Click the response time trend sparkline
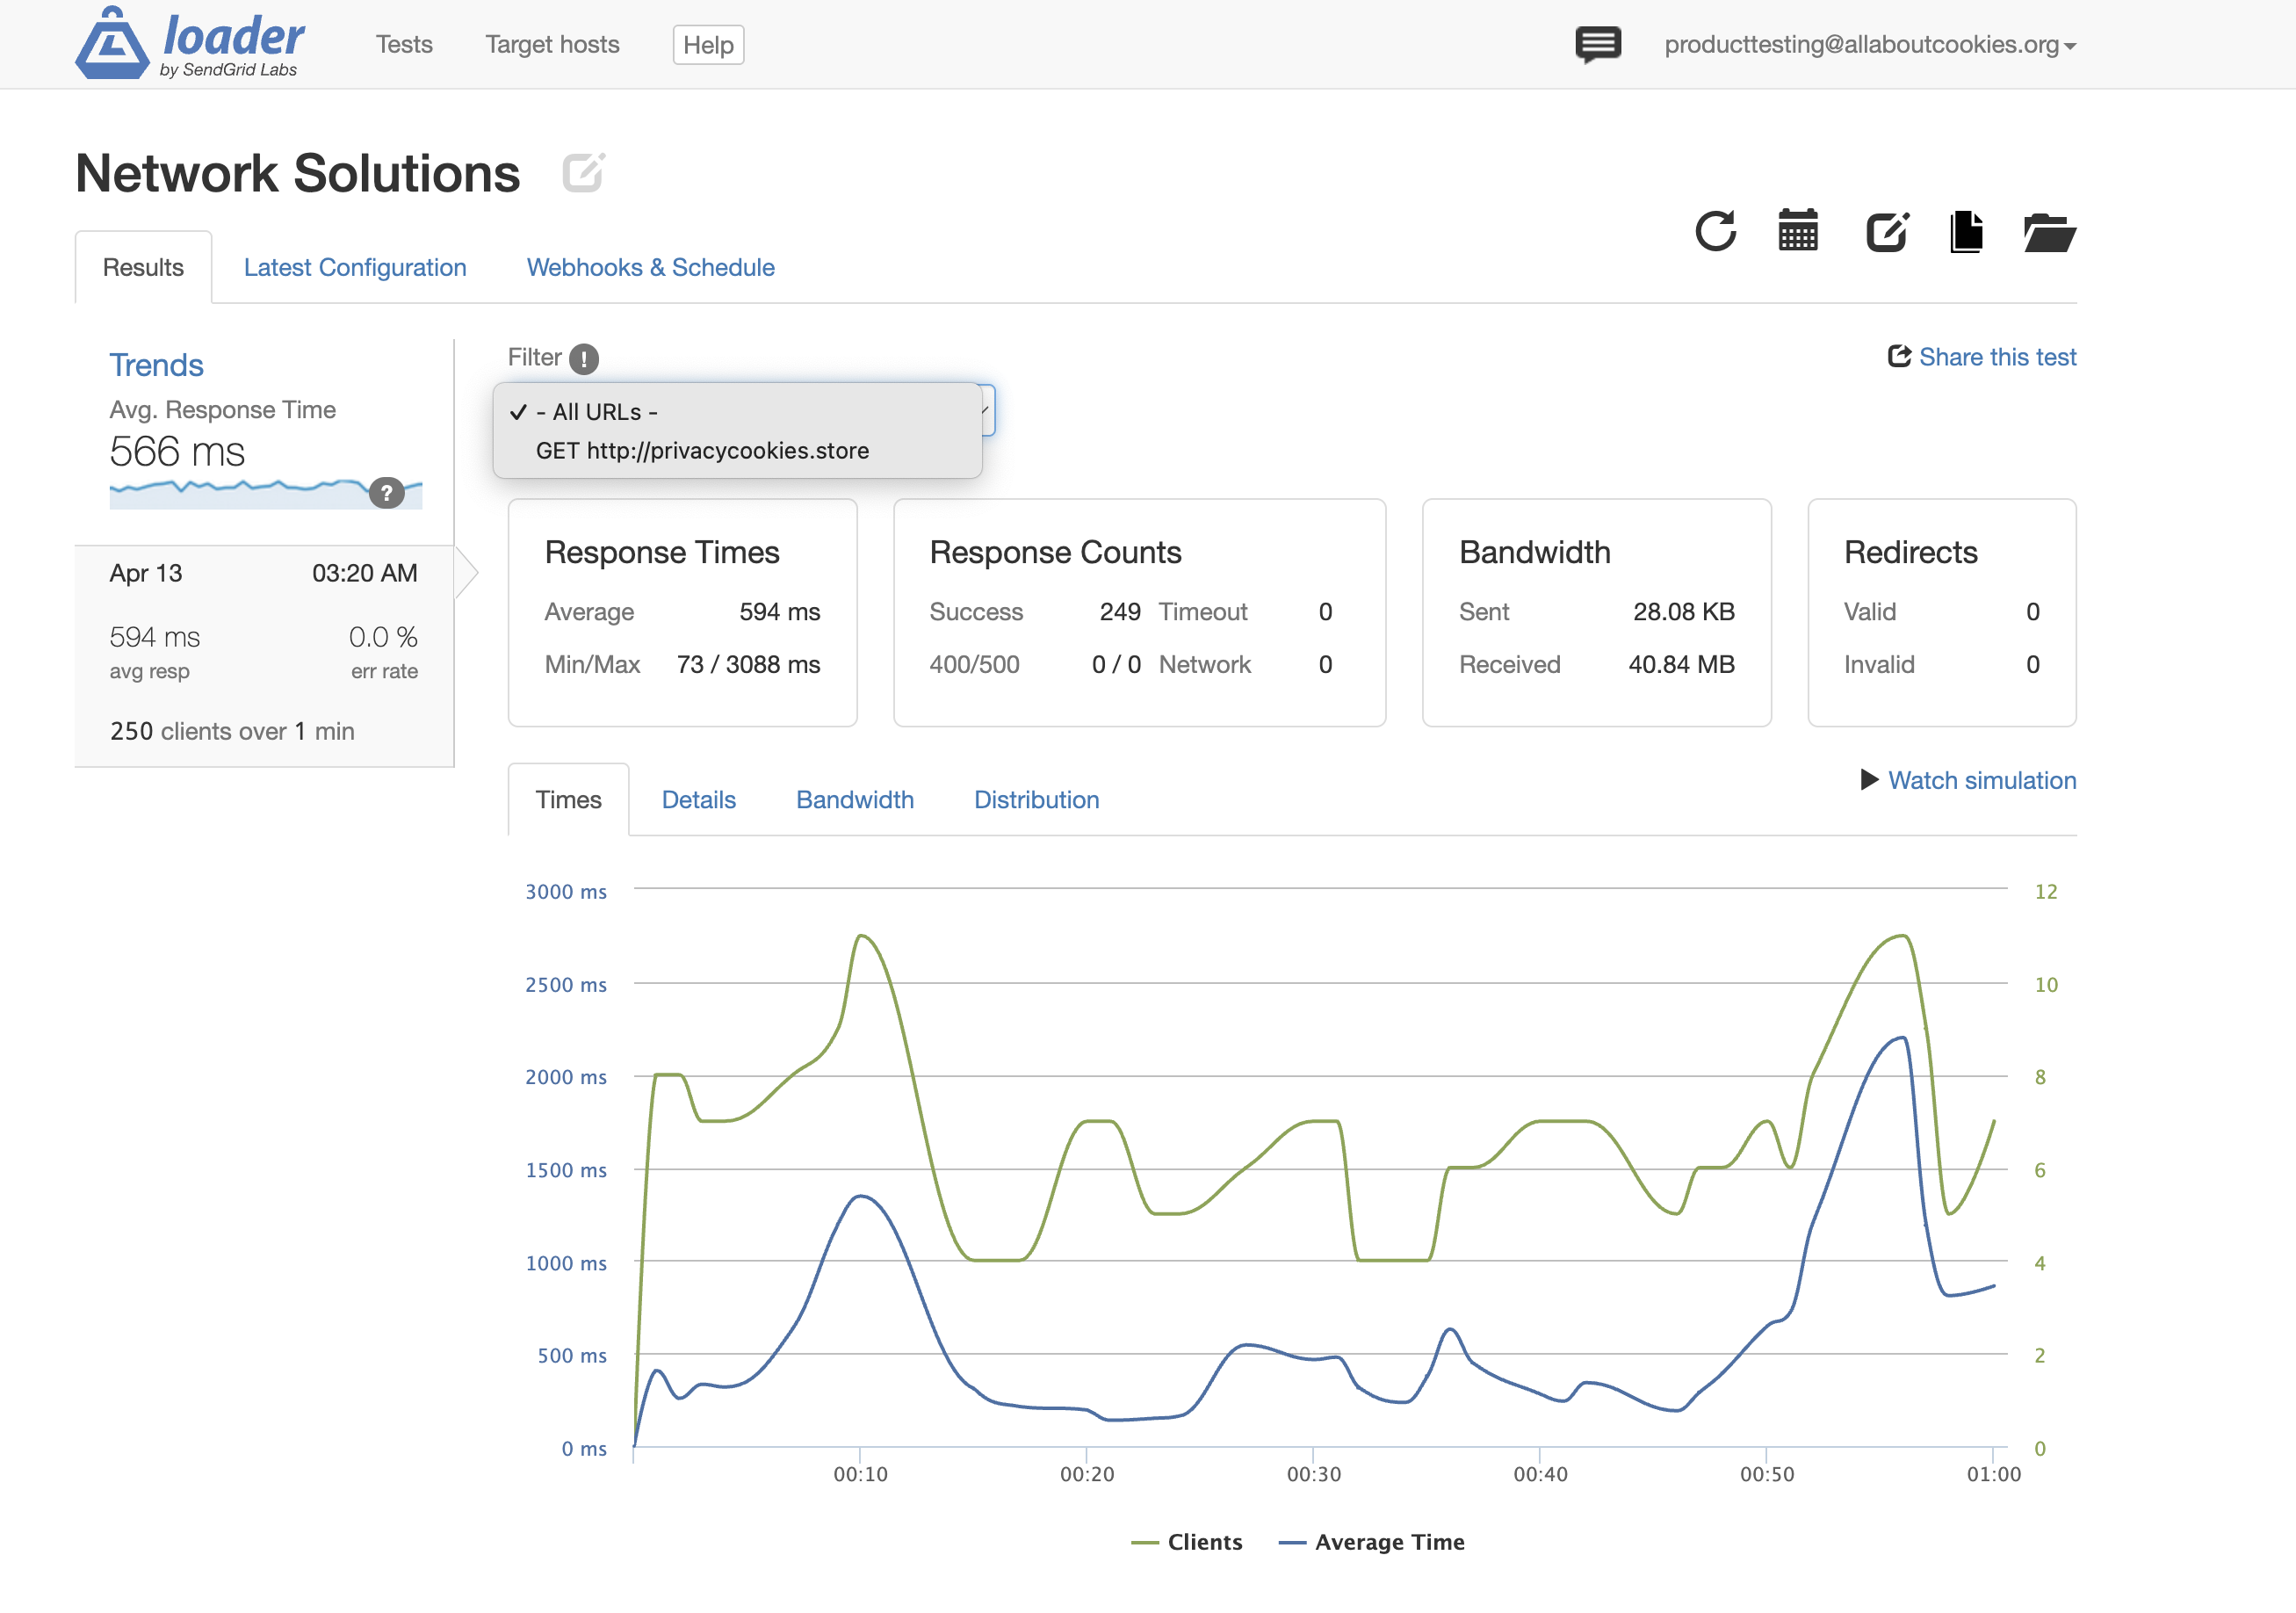2296x1613 pixels. (x=265, y=494)
